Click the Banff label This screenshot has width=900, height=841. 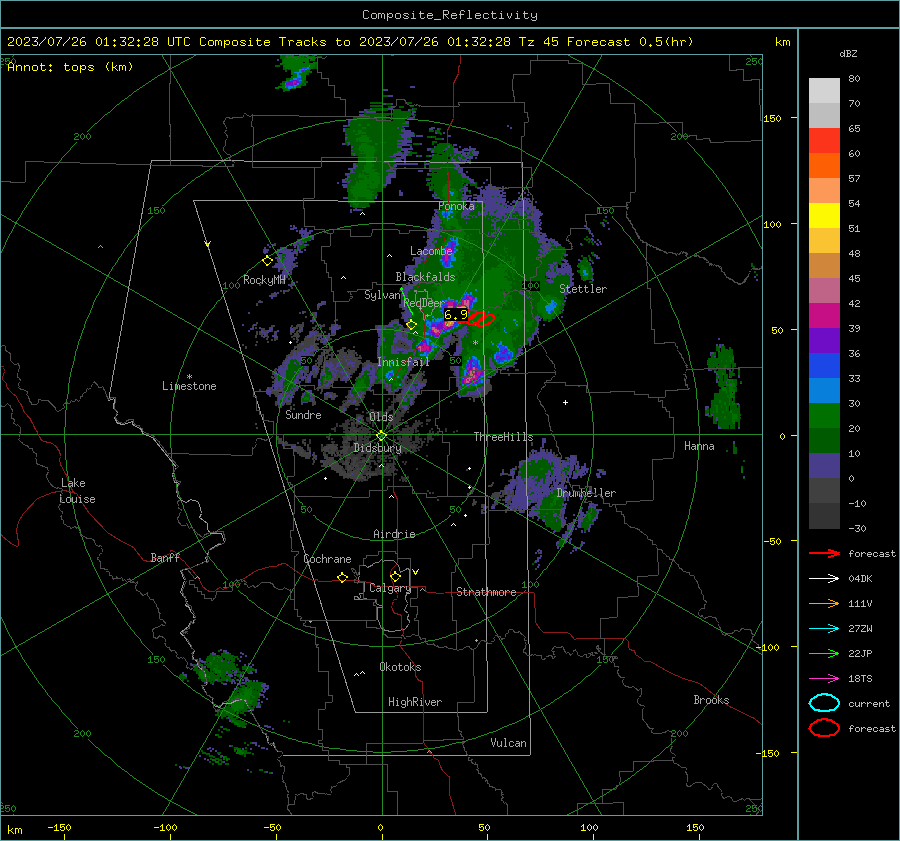point(165,557)
